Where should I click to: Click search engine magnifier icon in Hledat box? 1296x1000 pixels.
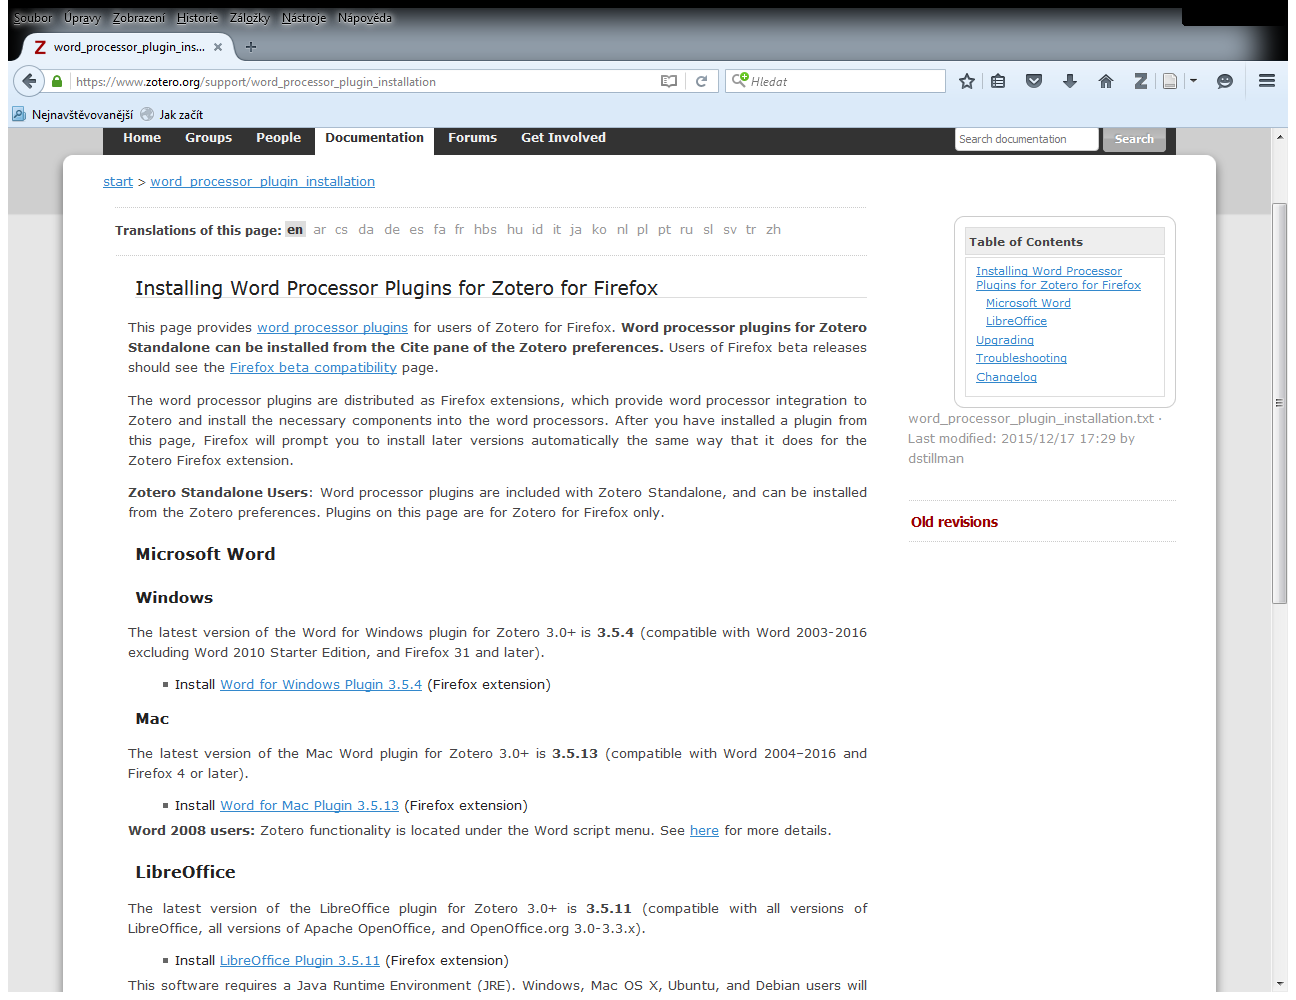pos(739,81)
